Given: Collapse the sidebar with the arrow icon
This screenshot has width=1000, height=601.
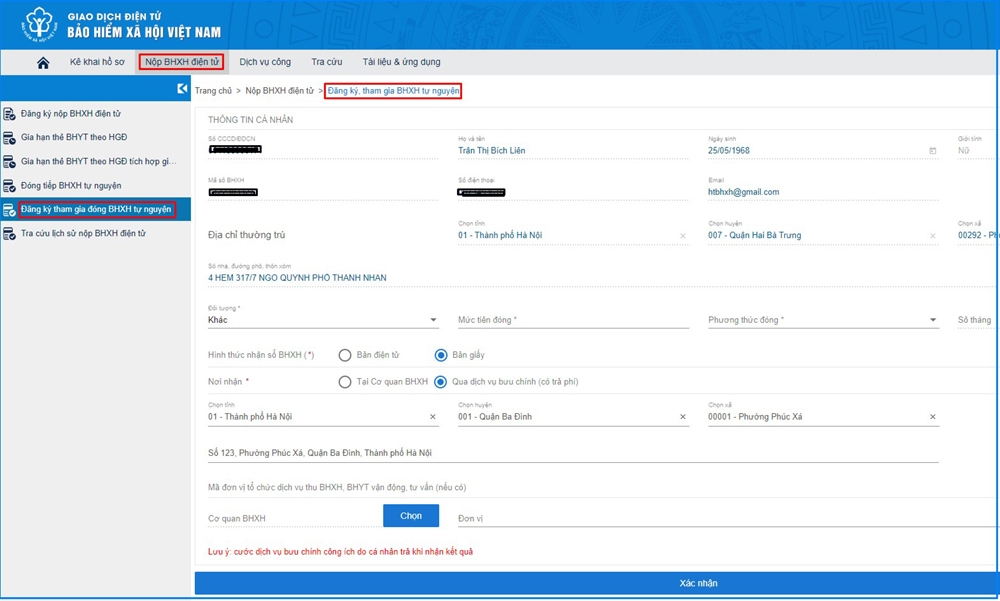Looking at the screenshot, I should coord(182,89).
